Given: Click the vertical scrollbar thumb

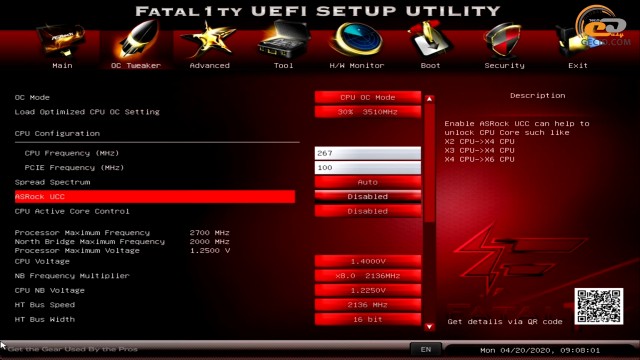Looking at the screenshot, I should click(429, 163).
